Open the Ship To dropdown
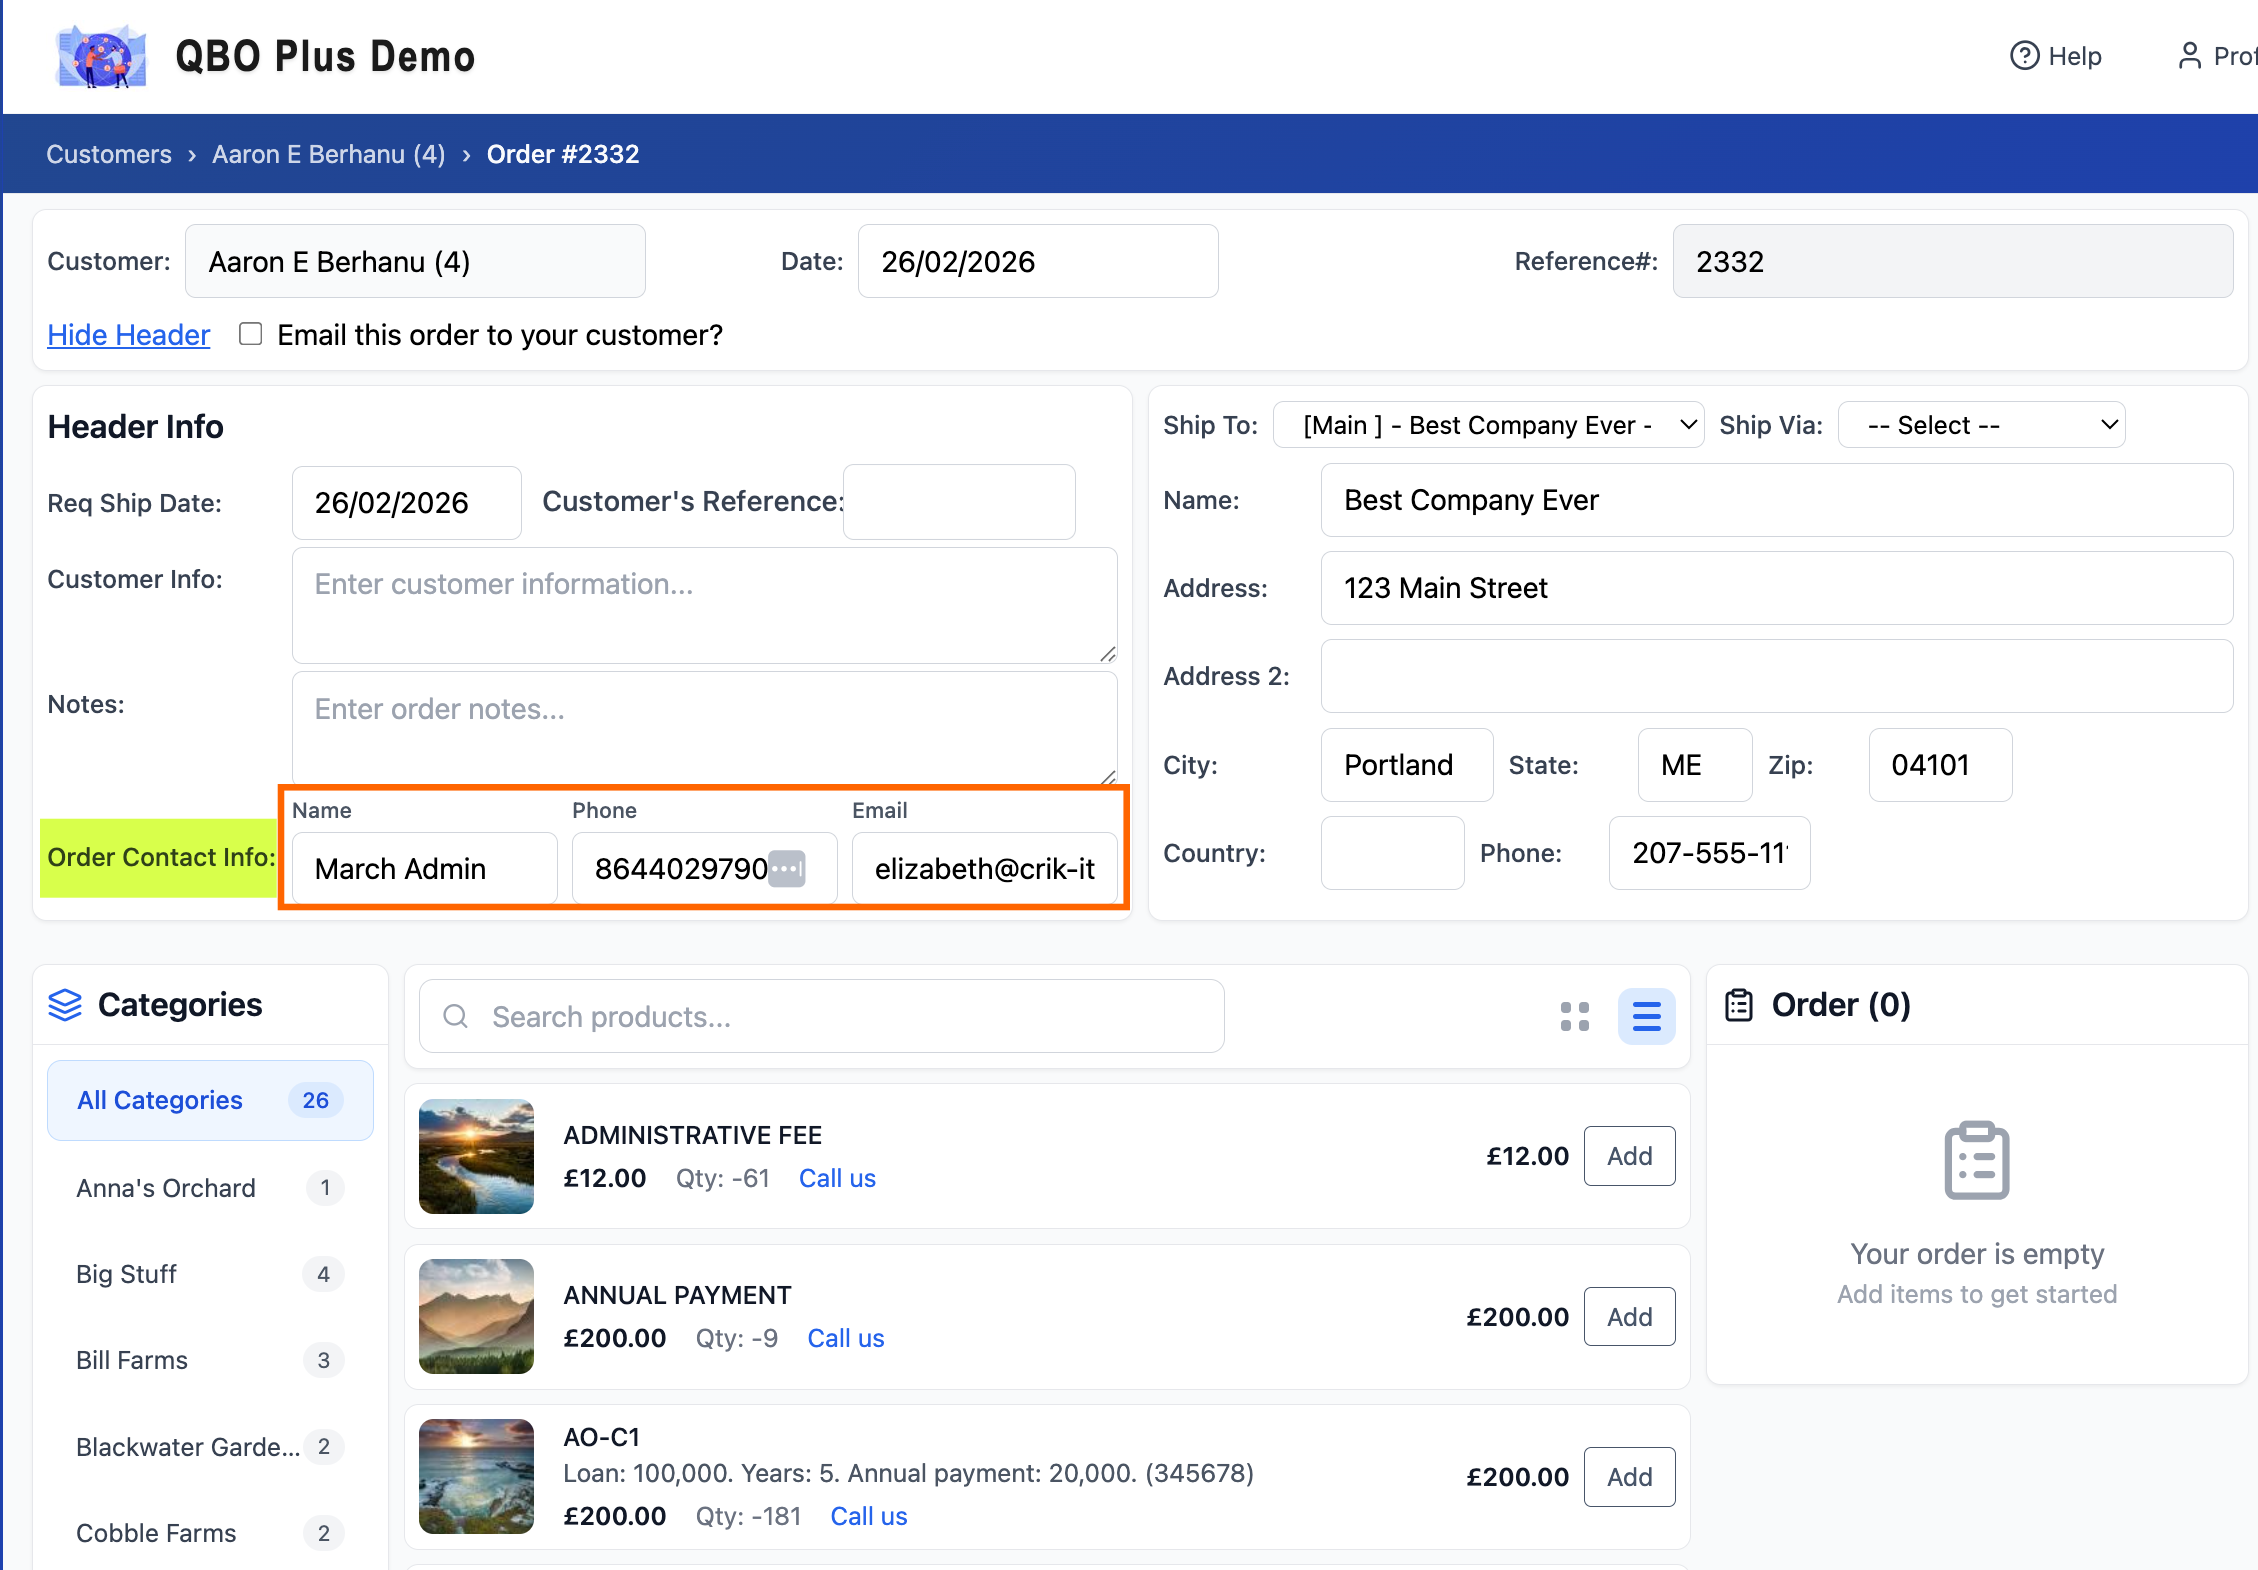This screenshot has height=1570, width=2258. point(1488,425)
